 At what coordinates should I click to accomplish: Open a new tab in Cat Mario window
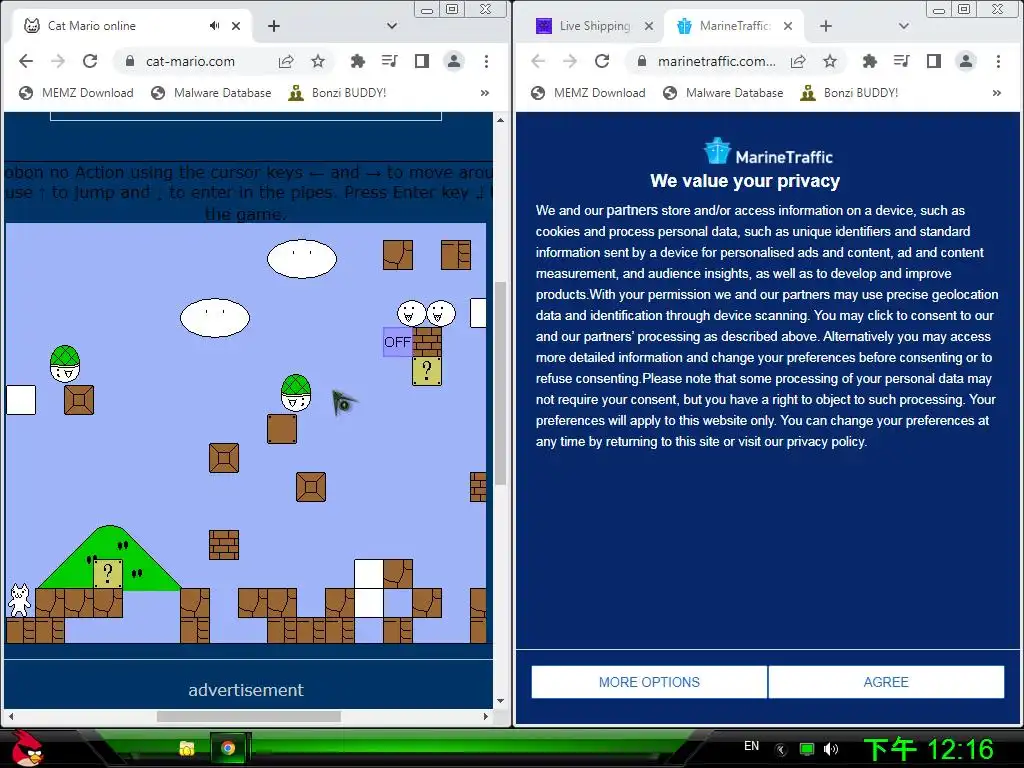(x=274, y=26)
